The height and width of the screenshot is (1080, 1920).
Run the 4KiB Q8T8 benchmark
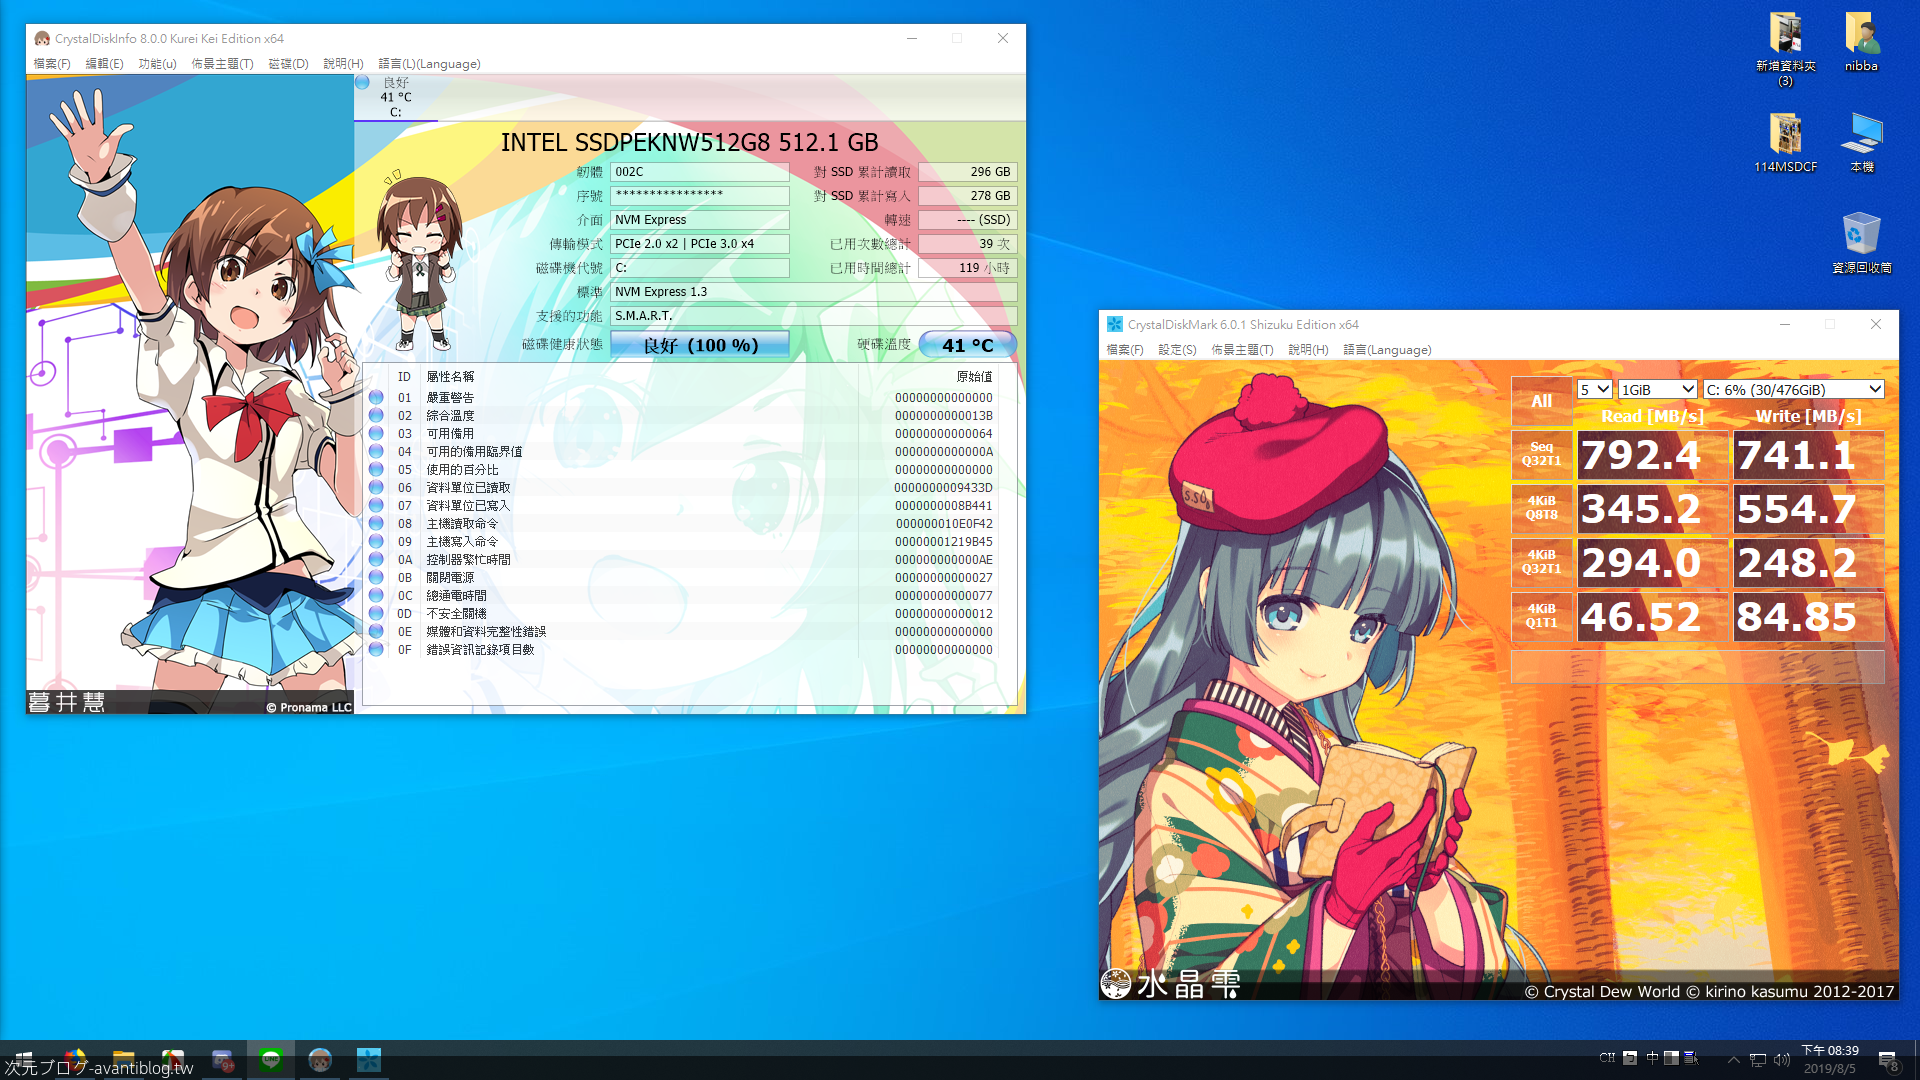1541,509
